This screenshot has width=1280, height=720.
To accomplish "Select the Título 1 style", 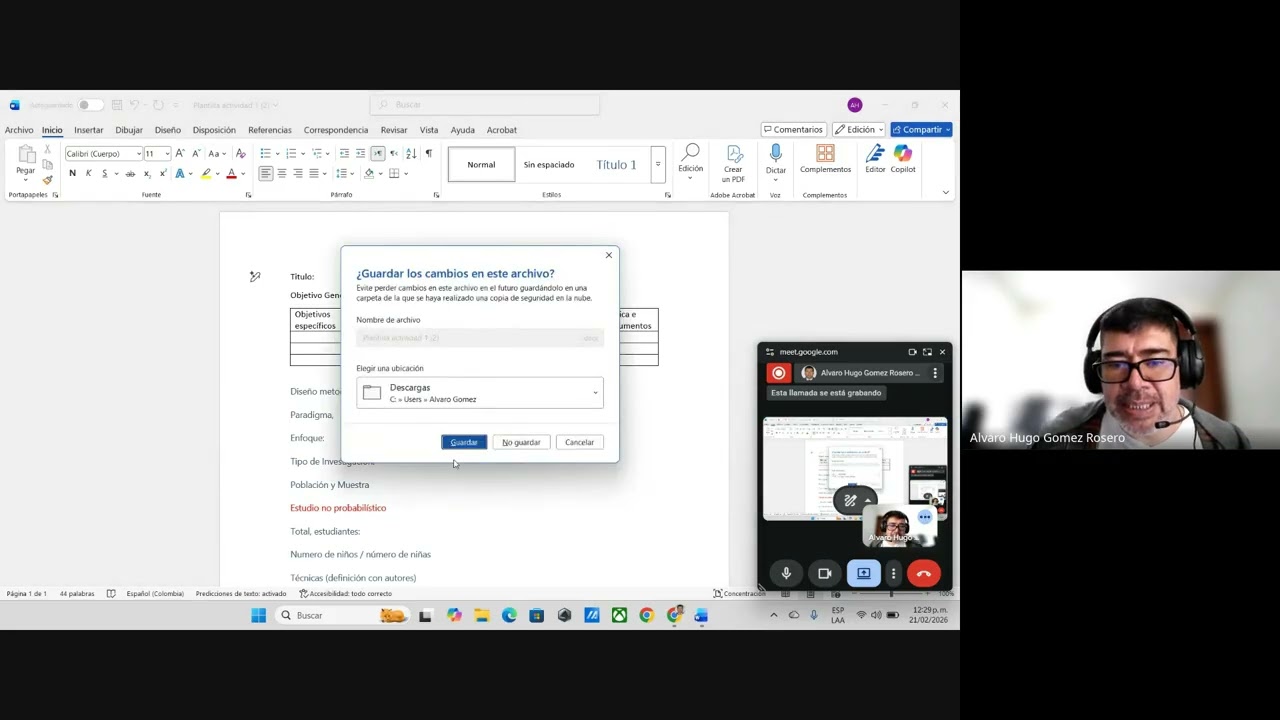I will coord(616,165).
